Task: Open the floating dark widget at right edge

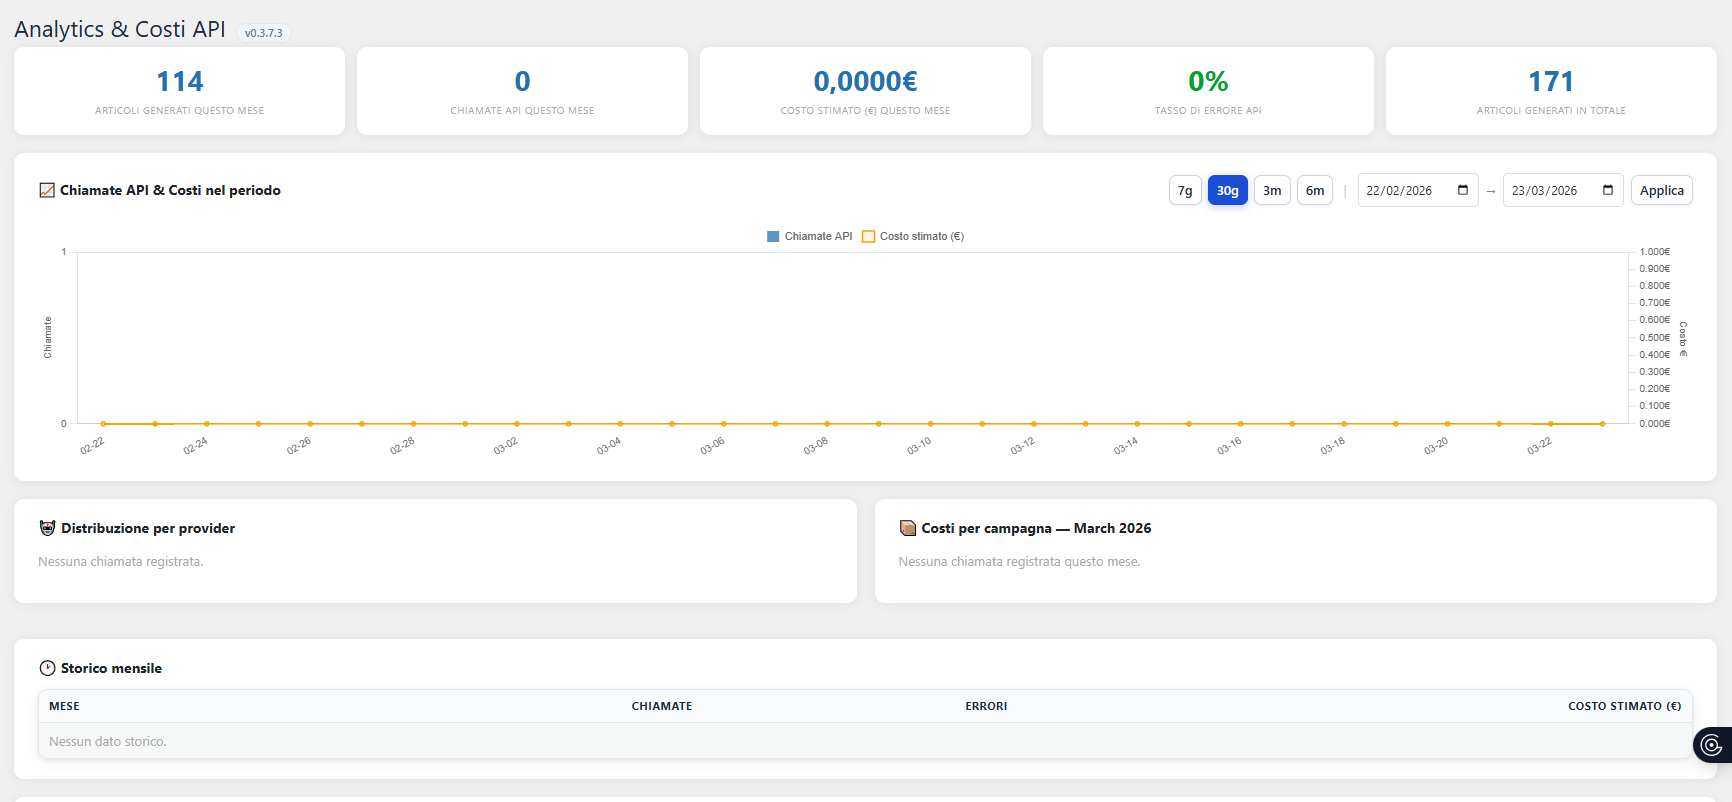Action: coord(1712,745)
